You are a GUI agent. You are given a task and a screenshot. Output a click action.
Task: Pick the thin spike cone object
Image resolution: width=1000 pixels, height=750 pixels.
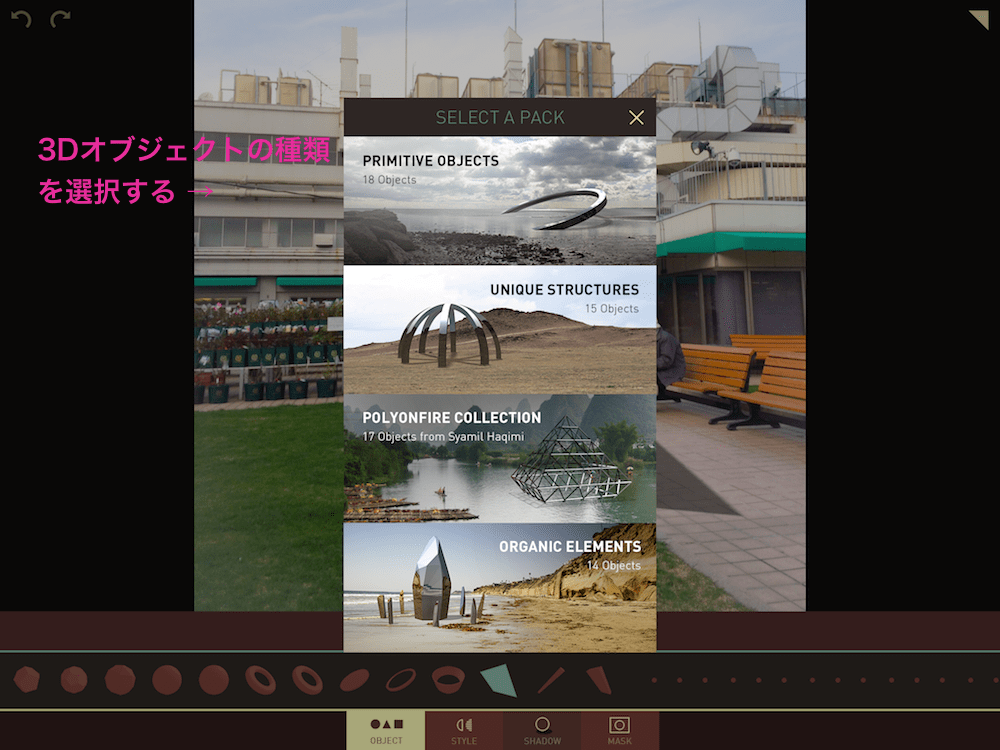point(550,680)
